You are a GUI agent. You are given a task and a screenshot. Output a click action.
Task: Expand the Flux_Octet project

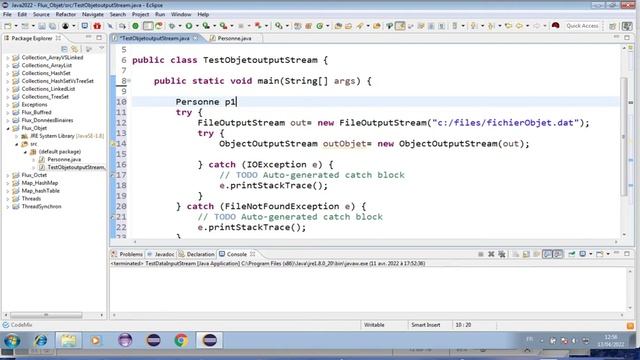point(7,175)
